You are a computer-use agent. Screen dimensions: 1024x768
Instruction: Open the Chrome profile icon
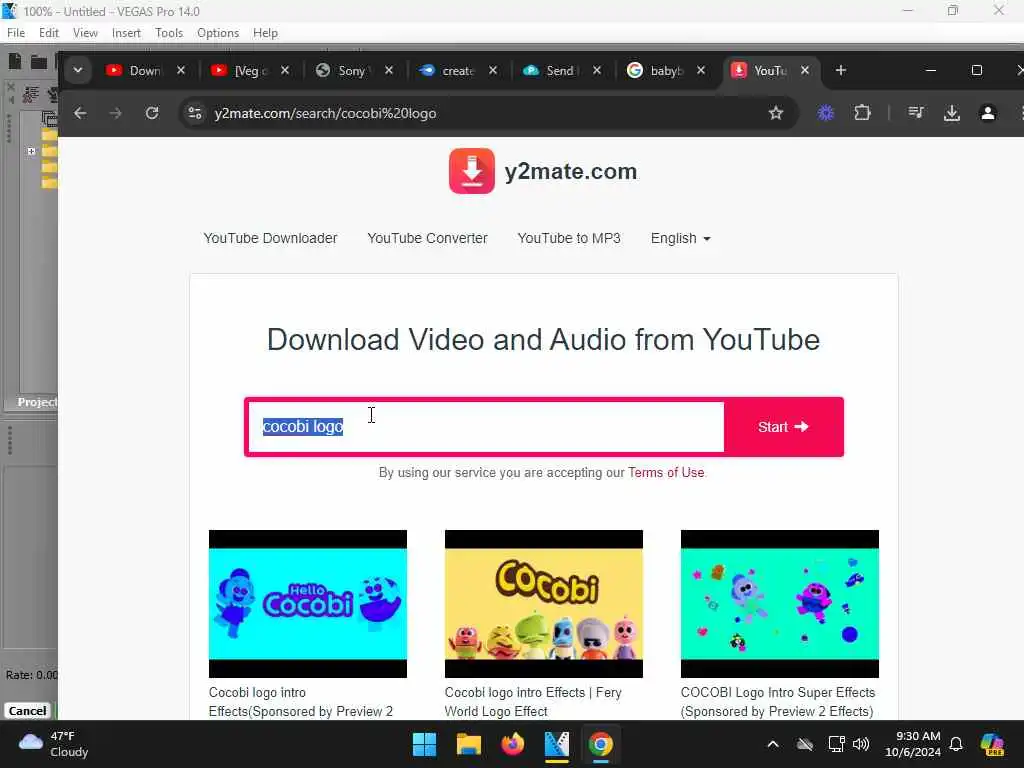[987, 113]
